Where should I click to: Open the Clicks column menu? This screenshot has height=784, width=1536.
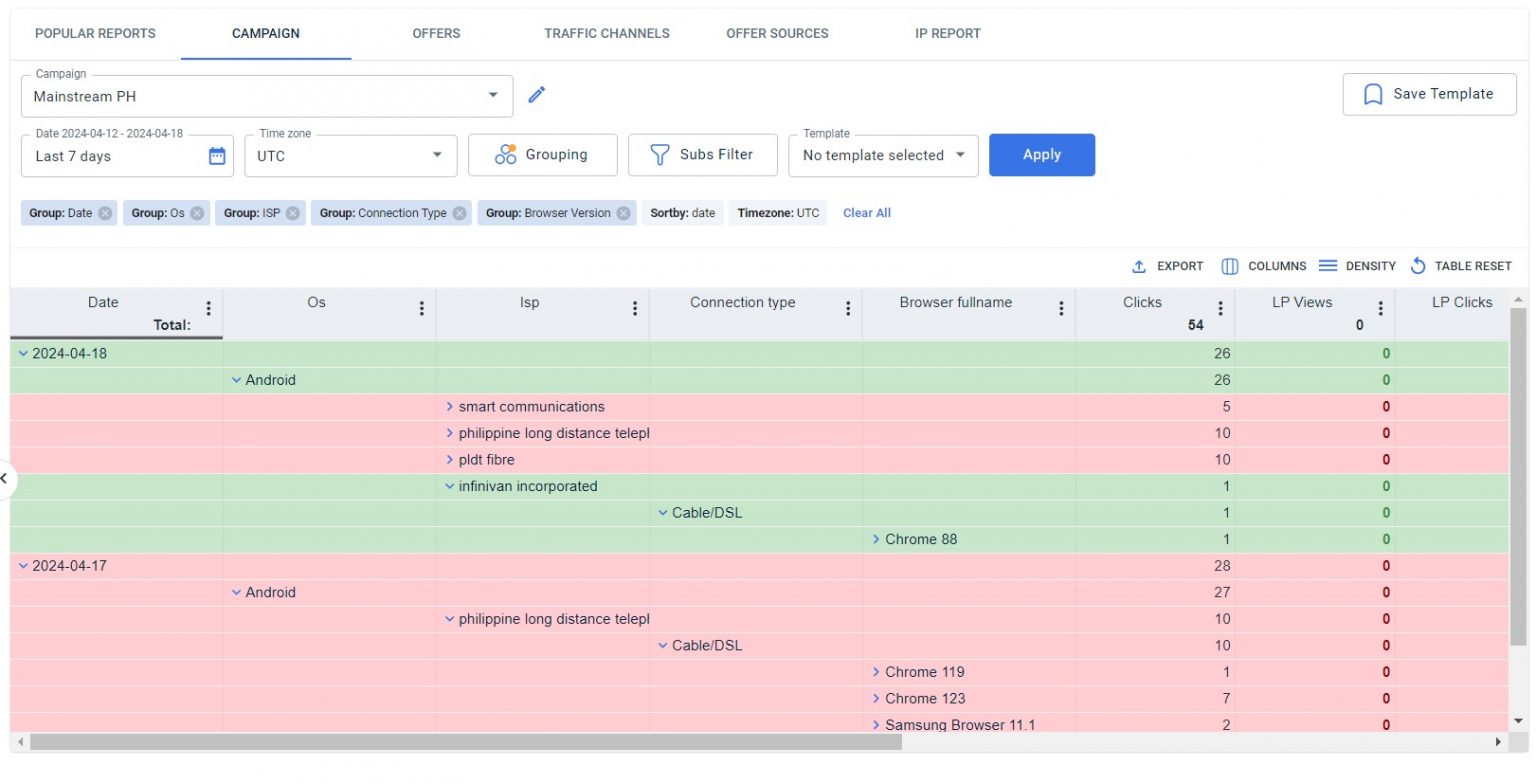tap(1220, 309)
